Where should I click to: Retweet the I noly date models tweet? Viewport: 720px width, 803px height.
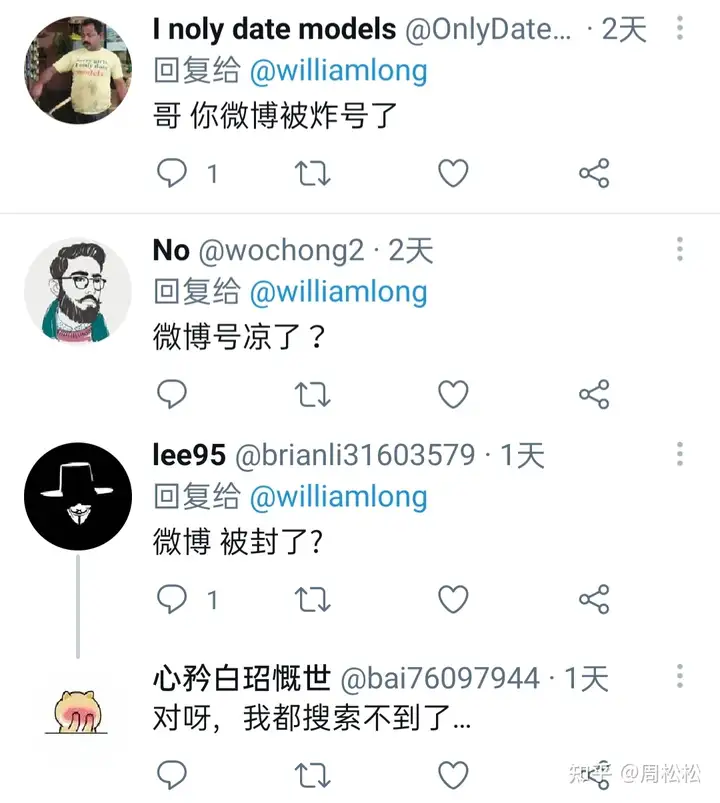312,173
